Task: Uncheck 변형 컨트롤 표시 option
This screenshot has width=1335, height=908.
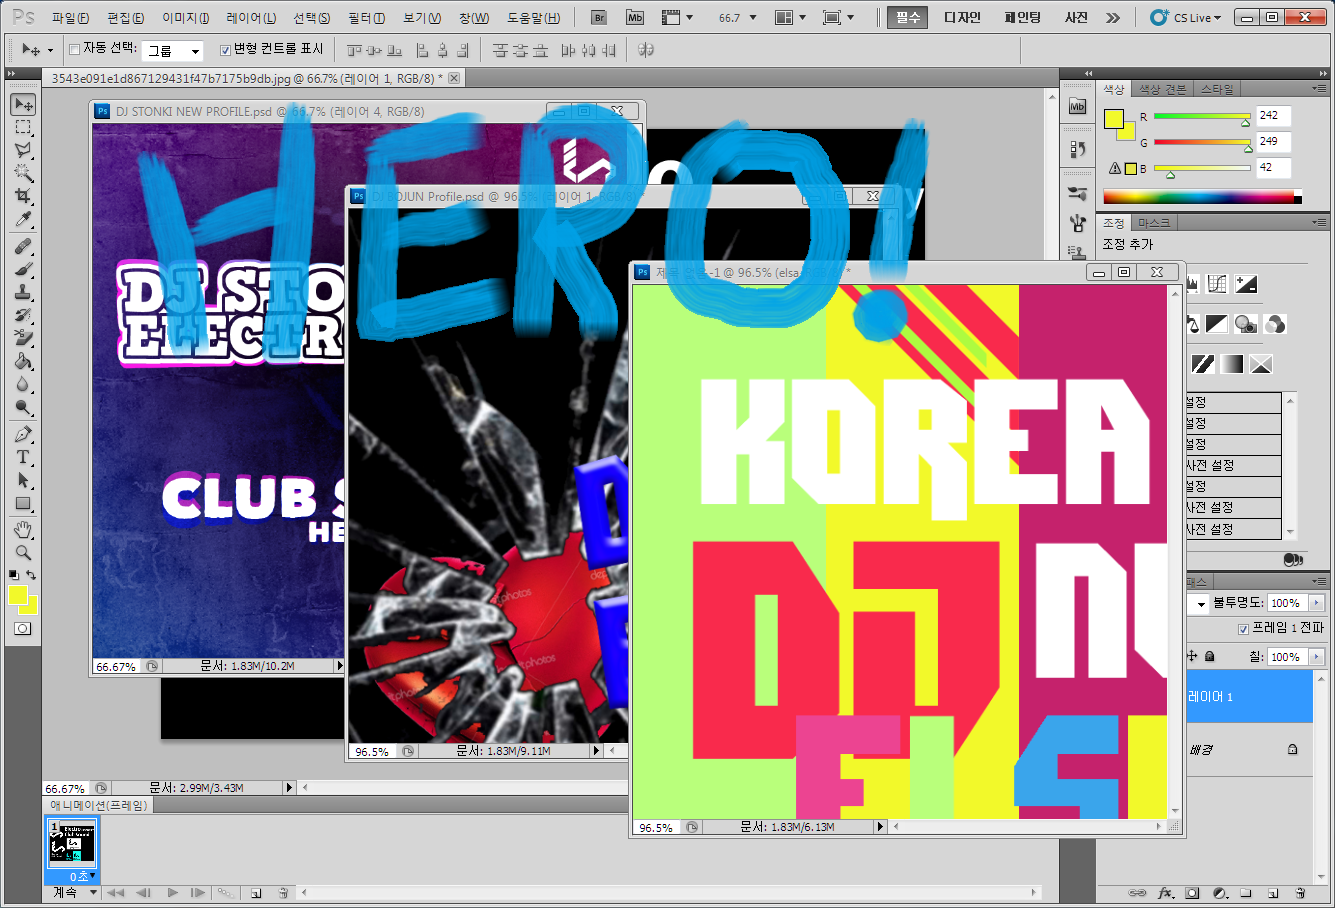Action: tap(224, 49)
